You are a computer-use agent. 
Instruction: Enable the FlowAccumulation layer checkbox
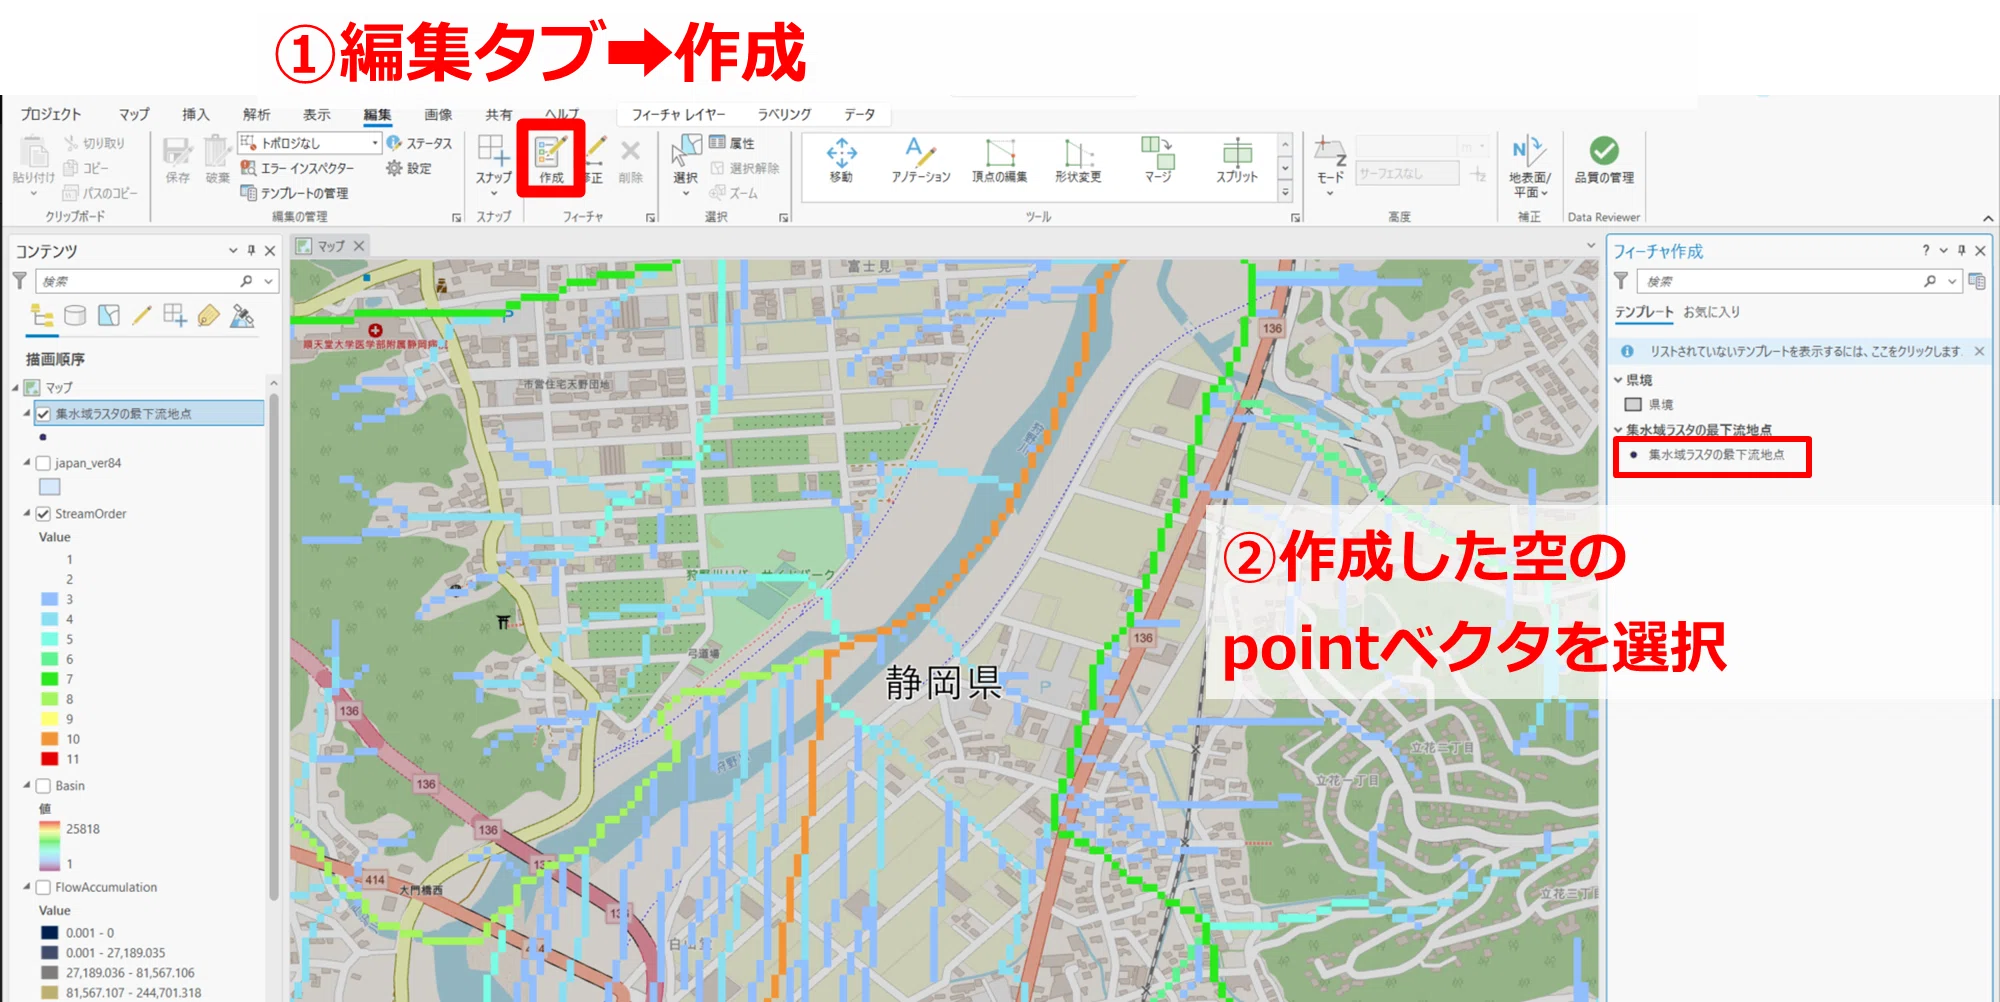tap(43, 887)
